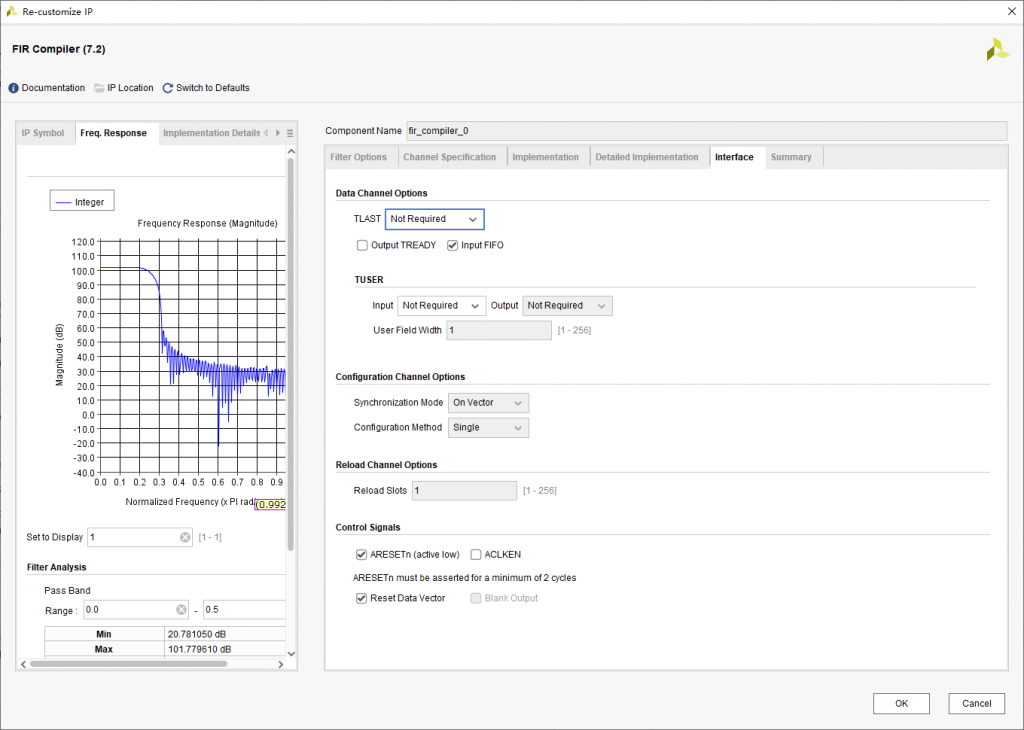Open Documentation info icon
Image resolution: width=1024 pixels, height=730 pixels.
pos(13,88)
